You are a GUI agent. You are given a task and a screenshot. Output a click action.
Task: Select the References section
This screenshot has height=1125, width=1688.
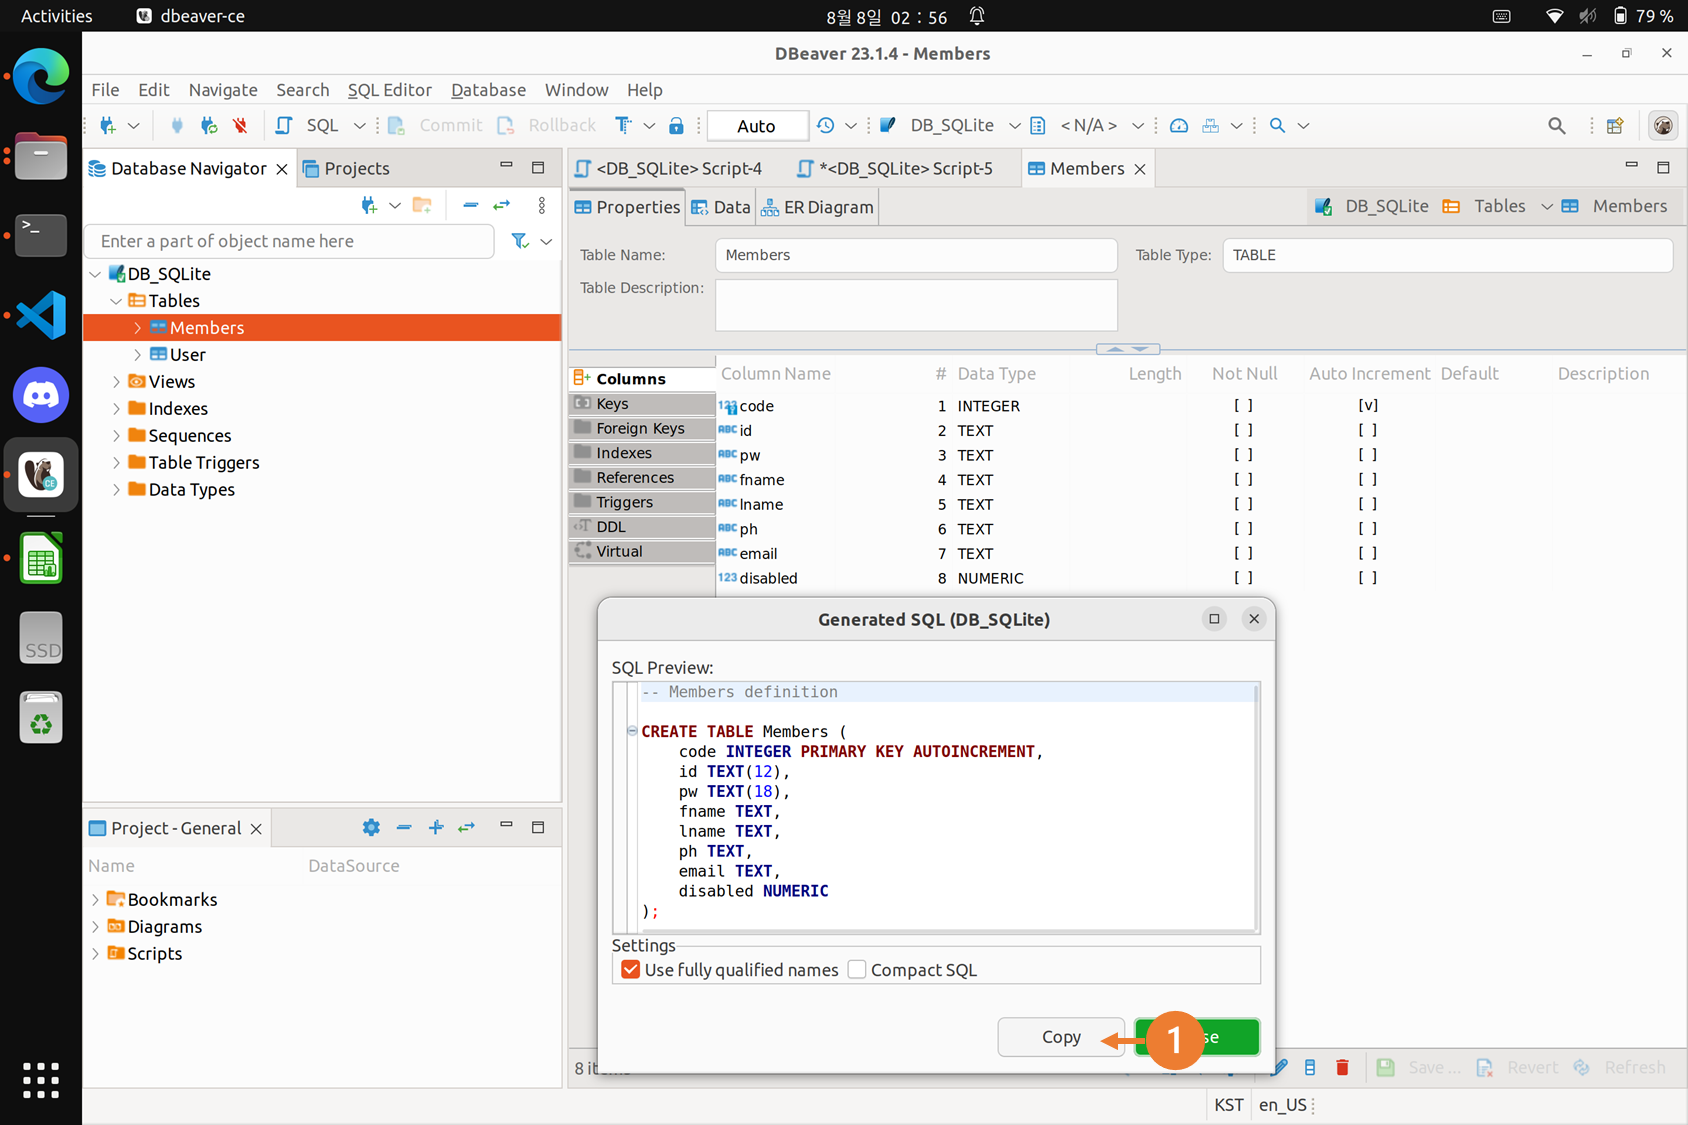coord(642,478)
